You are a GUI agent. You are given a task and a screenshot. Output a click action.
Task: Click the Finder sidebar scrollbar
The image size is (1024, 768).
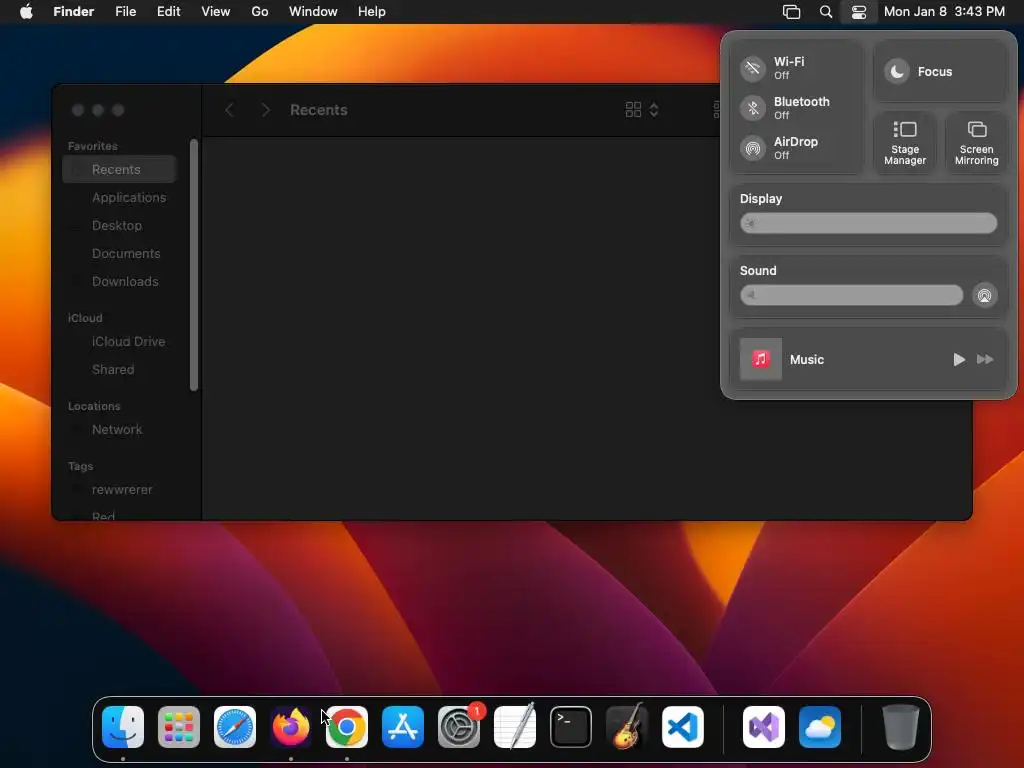193,264
